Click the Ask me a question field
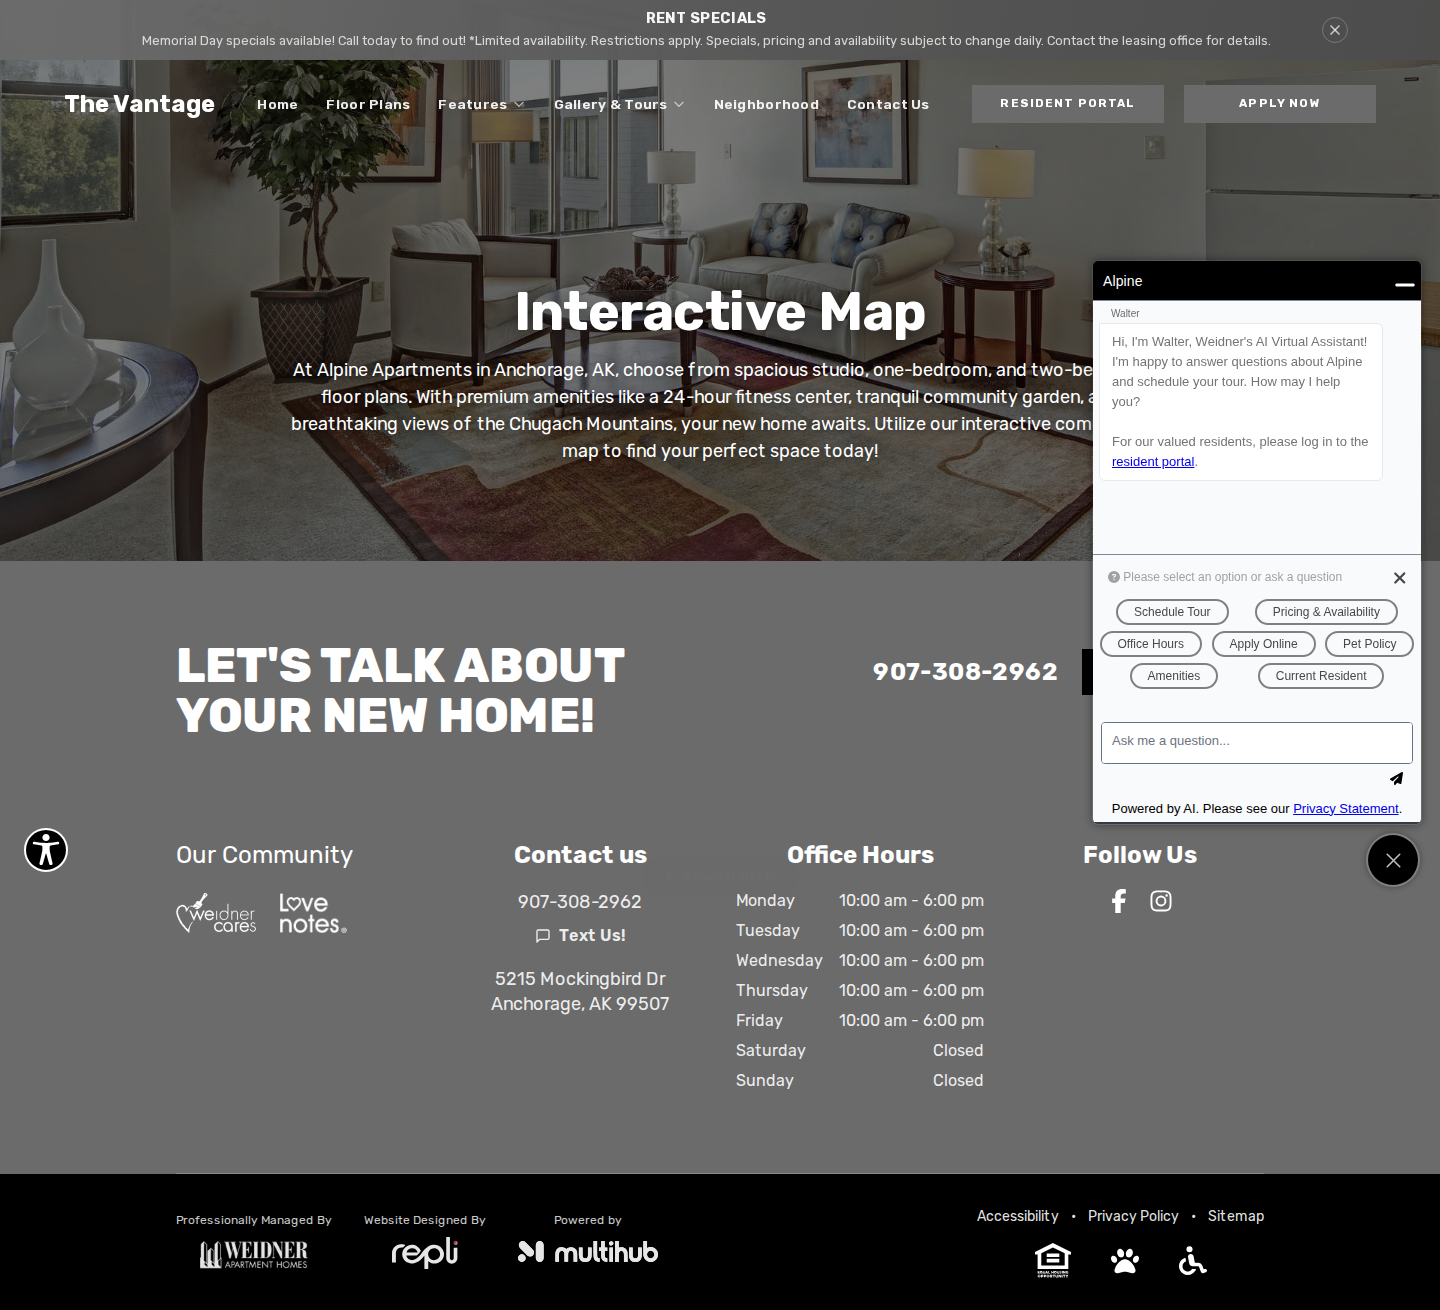The width and height of the screenshot is (1440, 1310). point(1257,742)
